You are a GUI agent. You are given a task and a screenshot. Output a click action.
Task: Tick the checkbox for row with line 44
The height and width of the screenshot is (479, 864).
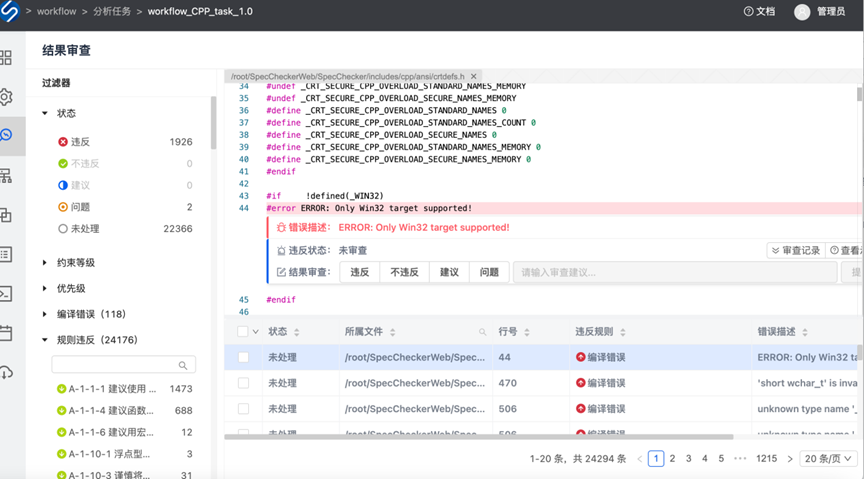tap(243, 357)
